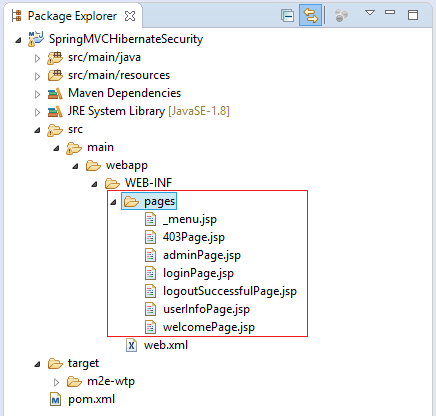Click the Collapse All toolbar icon
This screenshot has height=416, width=436.
coord(287,16)
